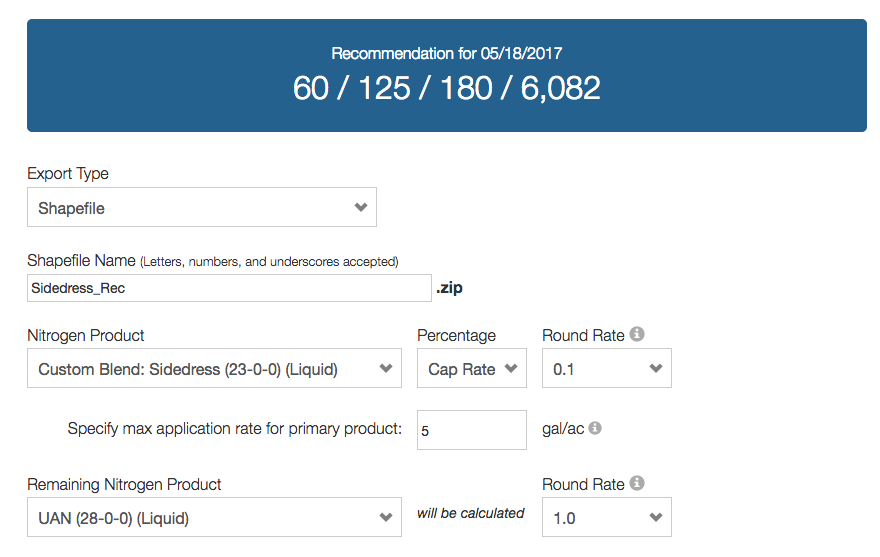Click the 60 / 125 / 180 / 6,082 values

coord(446,89)
